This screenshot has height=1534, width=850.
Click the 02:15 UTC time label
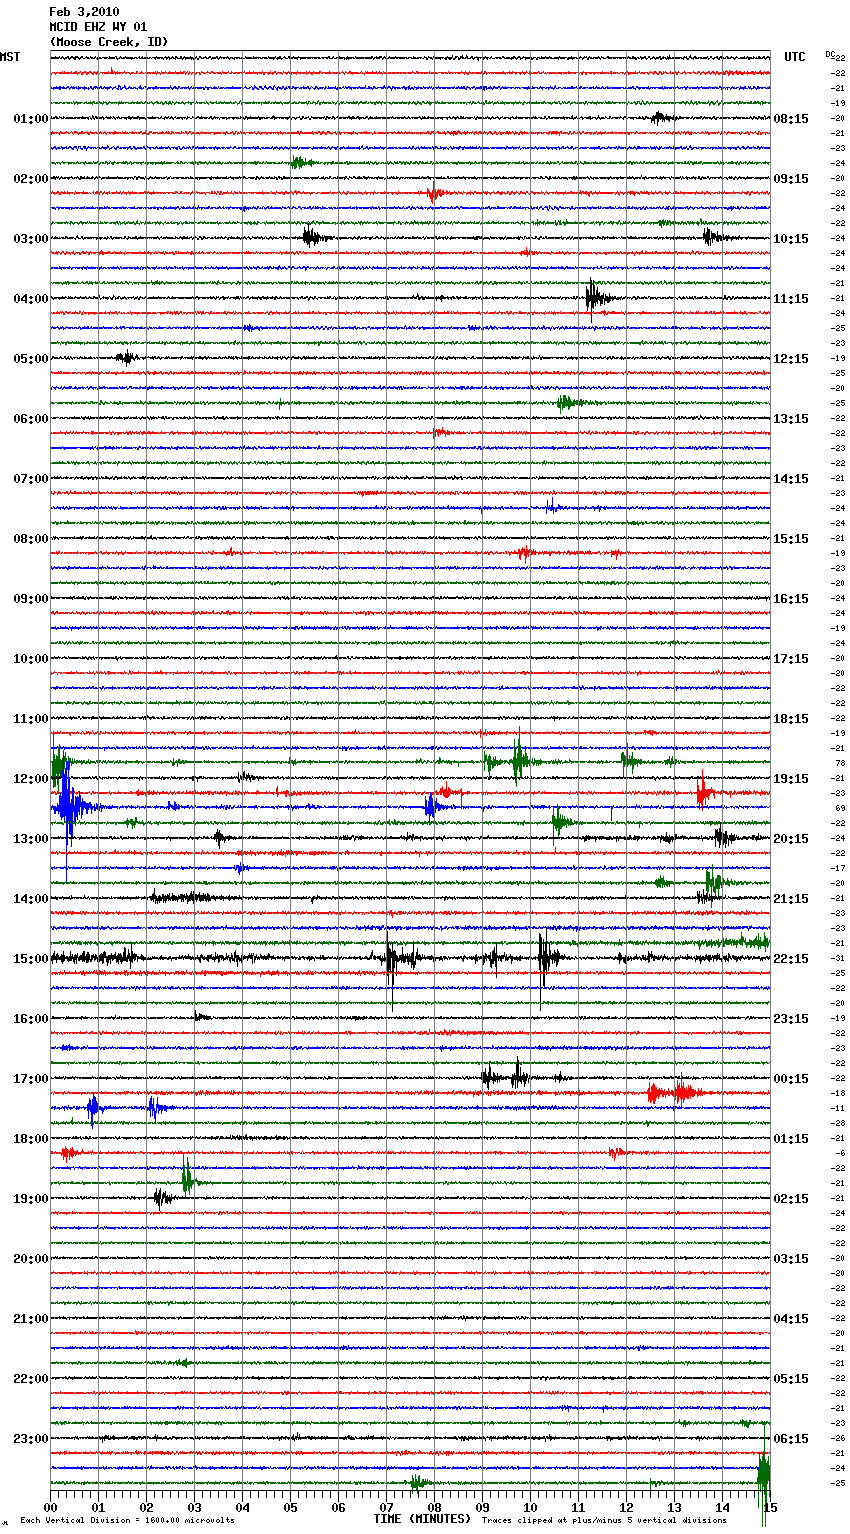pos(791,1199)
